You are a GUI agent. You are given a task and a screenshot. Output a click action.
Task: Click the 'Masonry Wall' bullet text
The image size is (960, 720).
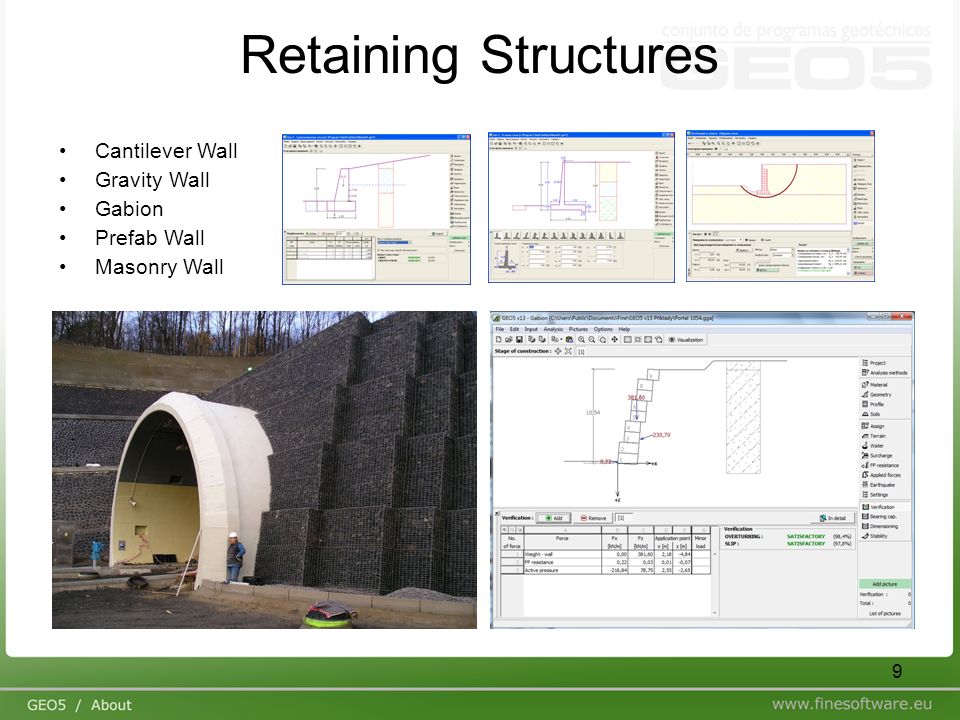pyautogui.click(x=159, y=267)
